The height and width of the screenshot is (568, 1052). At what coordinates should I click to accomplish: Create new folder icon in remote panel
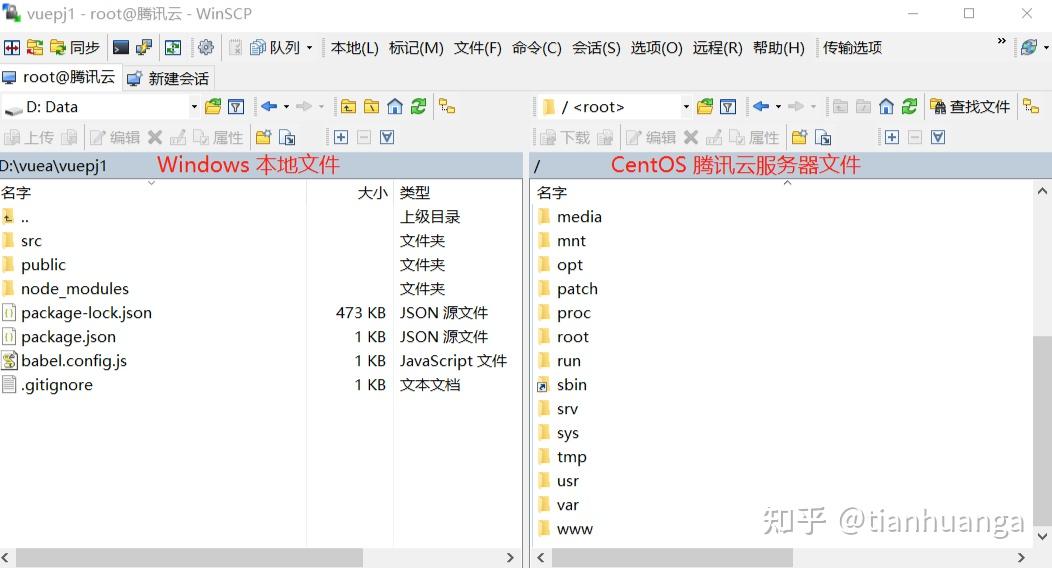pos(799,137)
